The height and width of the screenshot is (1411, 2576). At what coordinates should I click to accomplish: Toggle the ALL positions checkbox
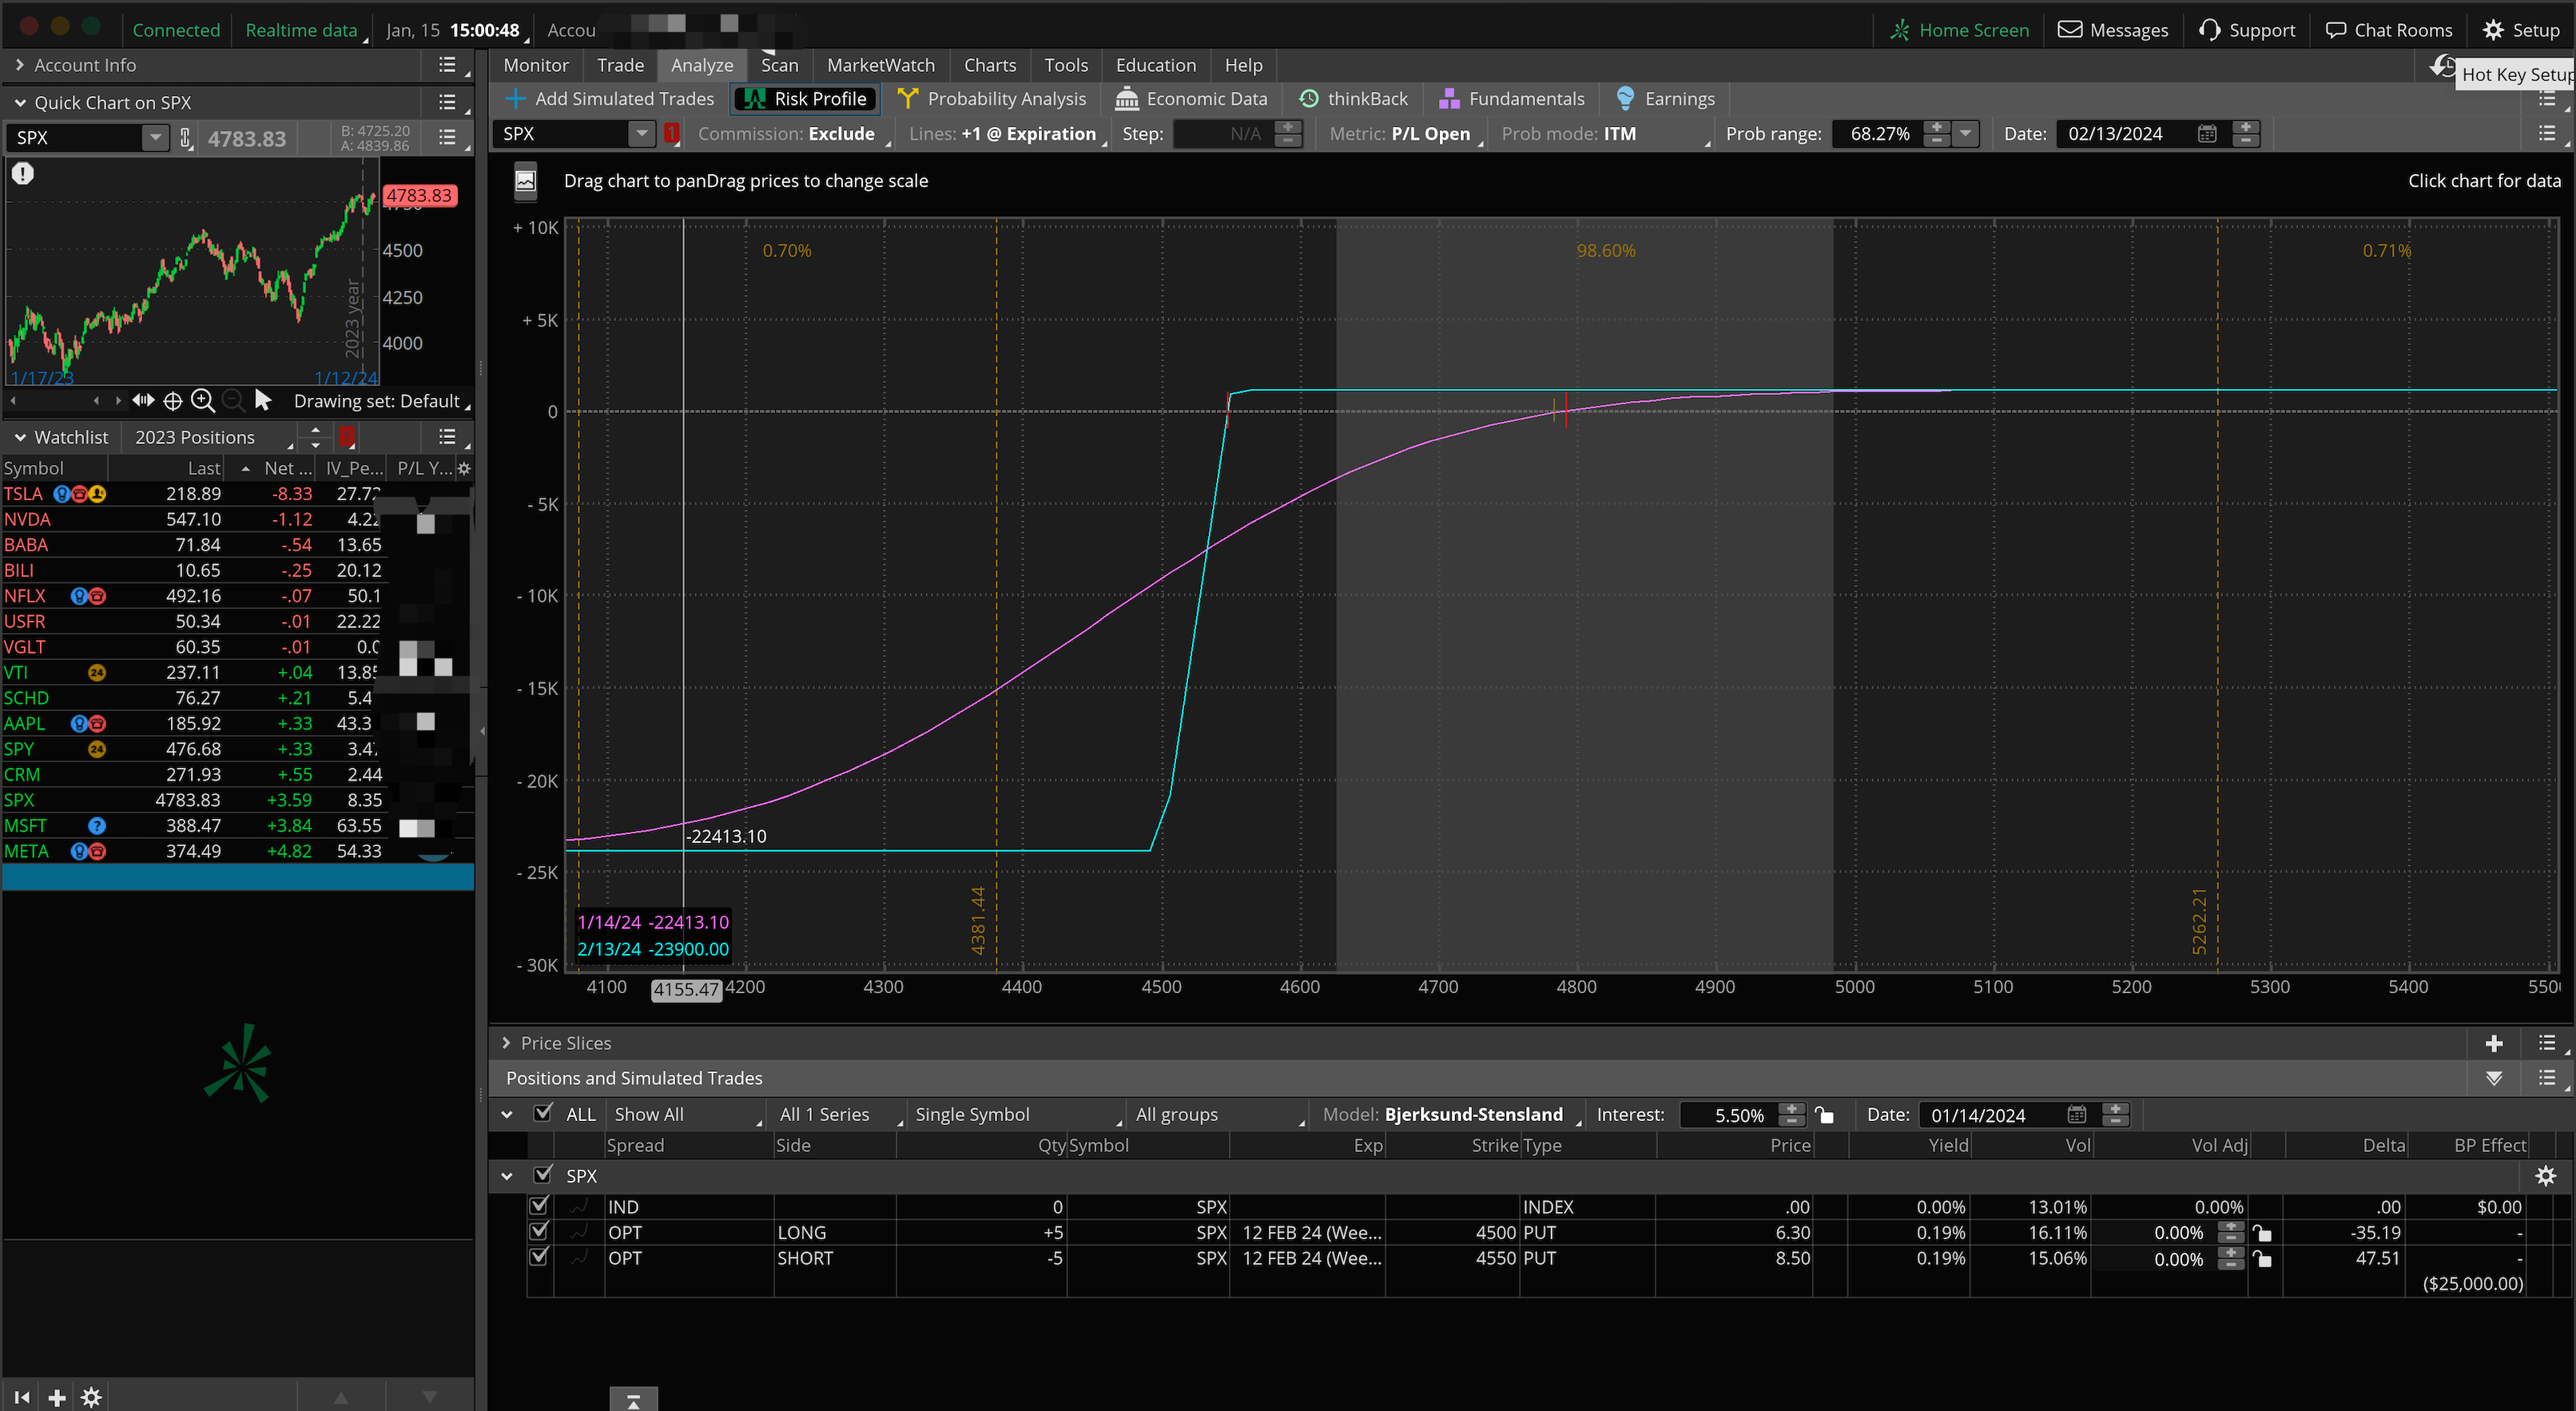tap(543, 1112)
